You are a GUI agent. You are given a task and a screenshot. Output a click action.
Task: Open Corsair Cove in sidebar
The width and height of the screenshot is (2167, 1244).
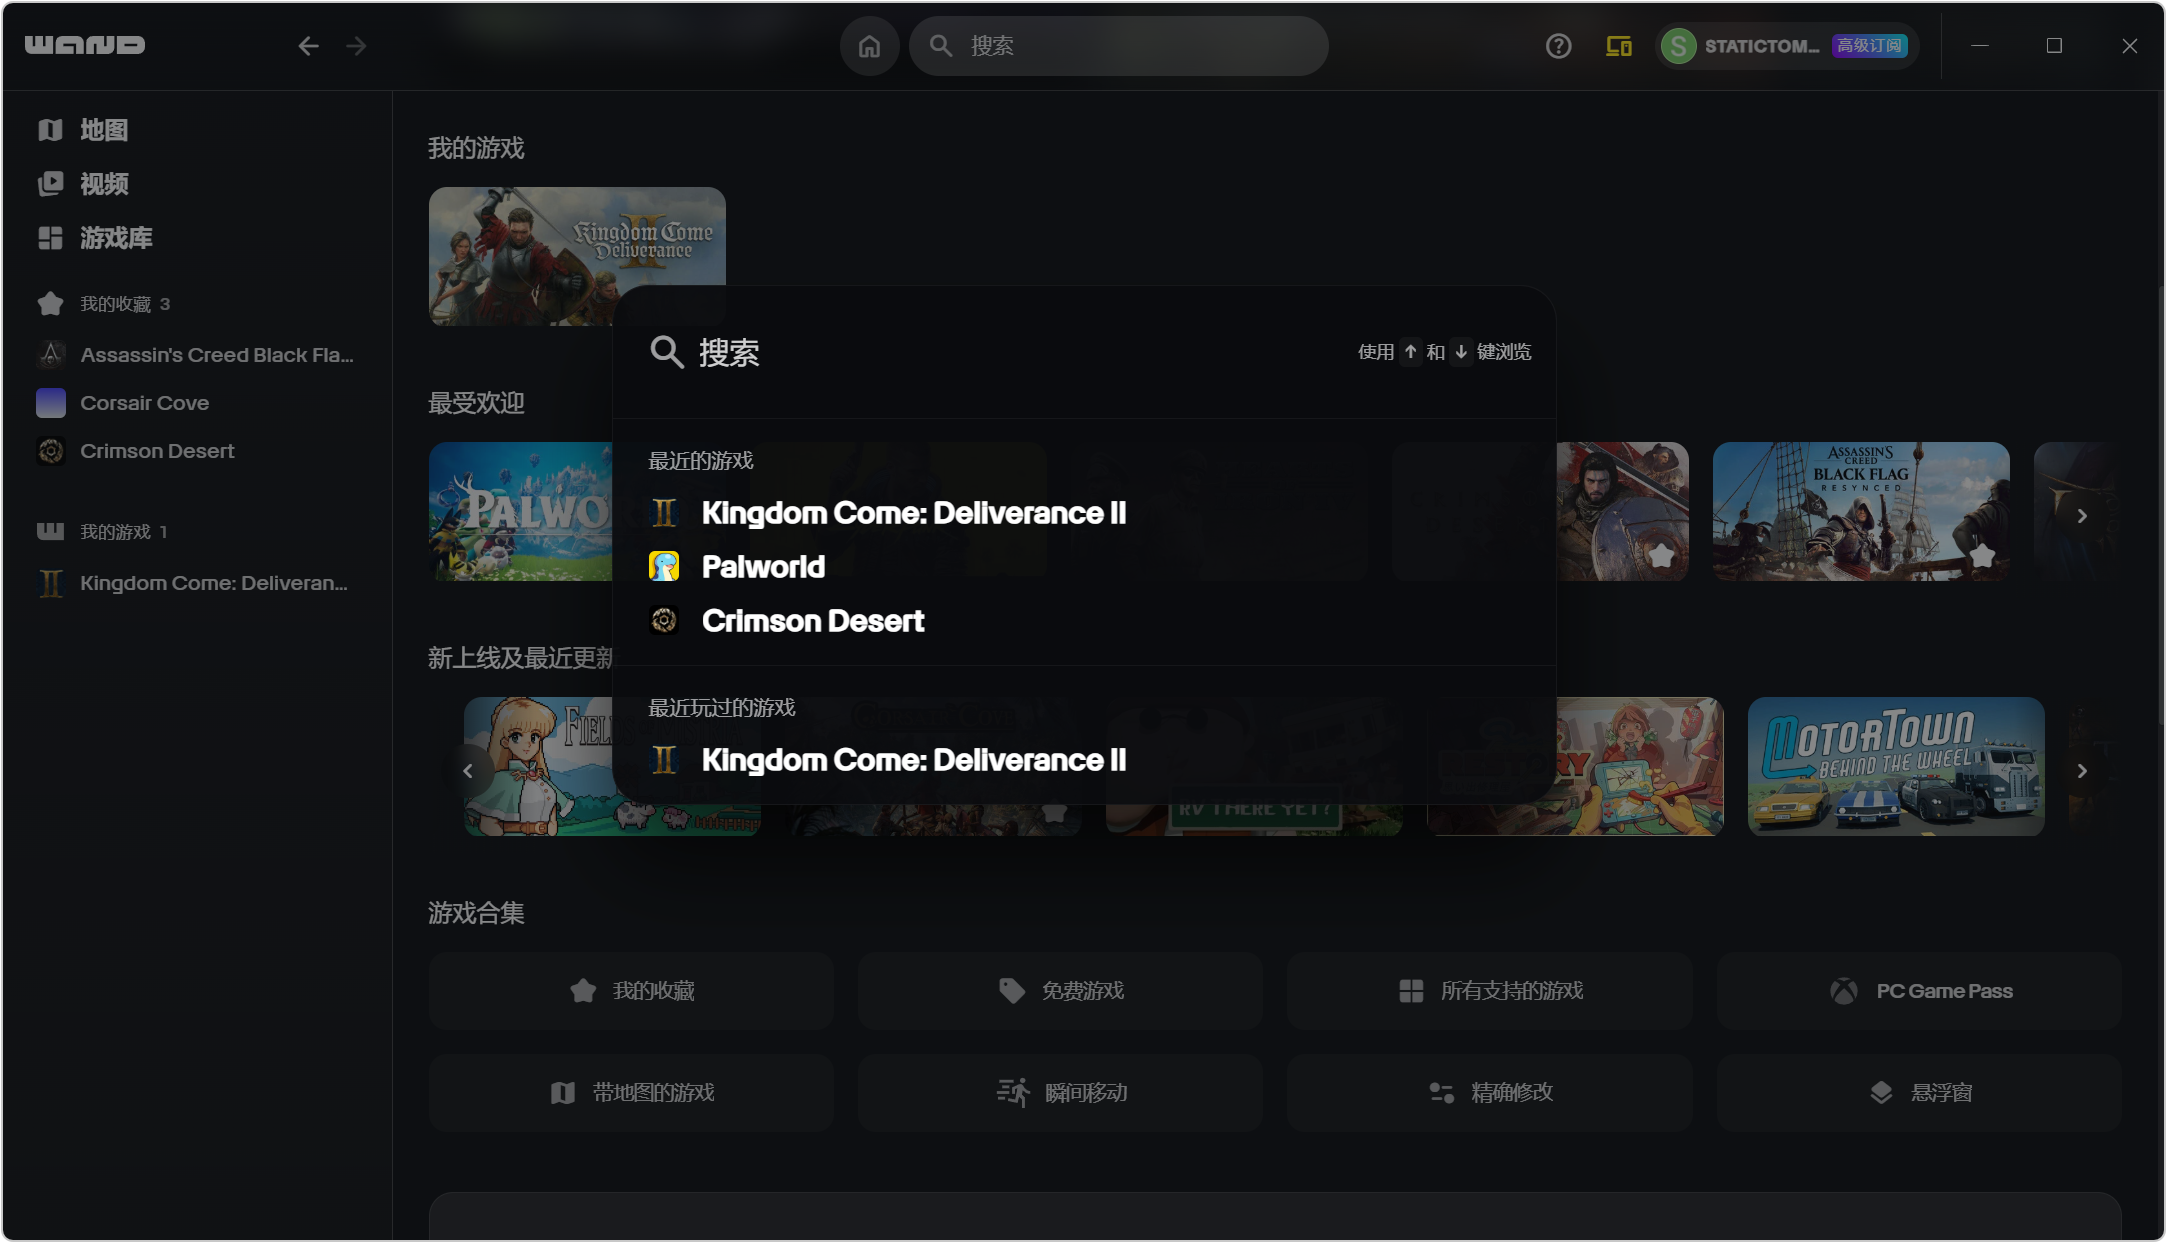pos(123,403)
